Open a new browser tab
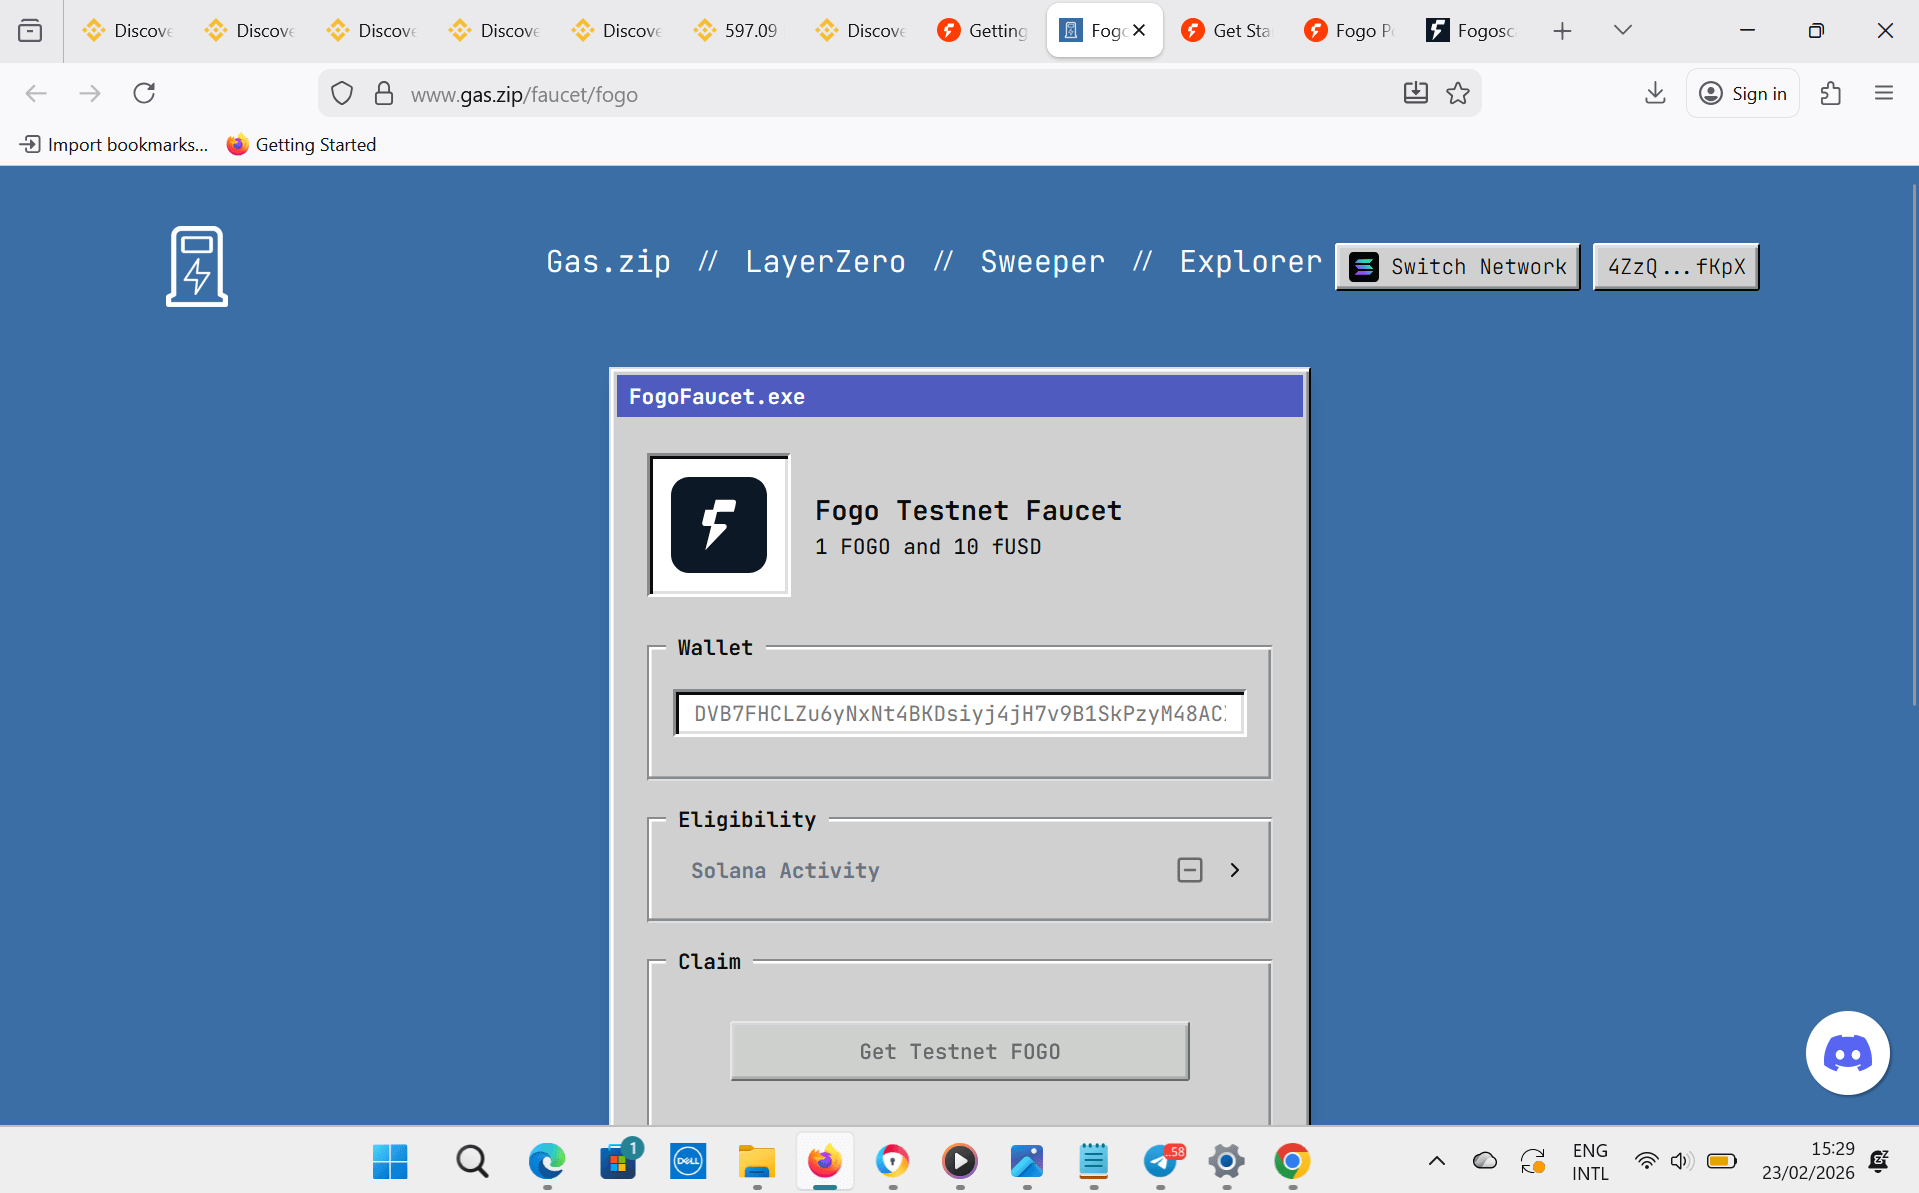 [1562, 31]
